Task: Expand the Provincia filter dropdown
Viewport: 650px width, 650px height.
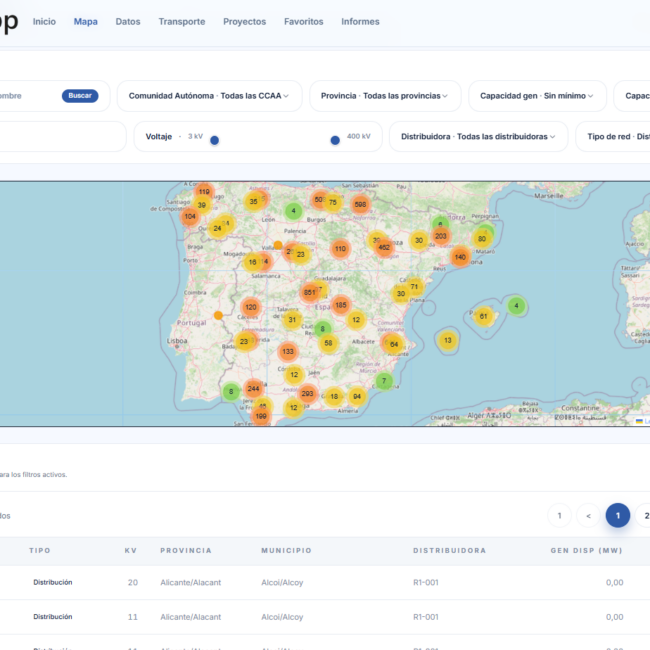Action: click(385, 96)
